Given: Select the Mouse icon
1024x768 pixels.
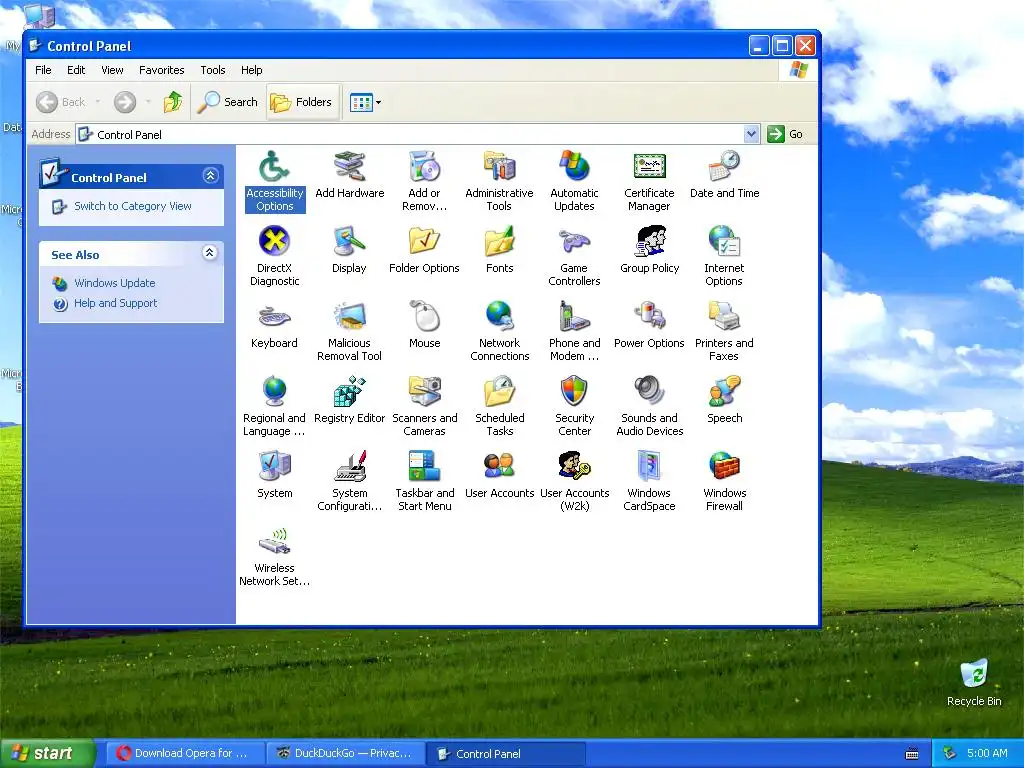Looking at the screenshot, I should (x=424, y=325).
